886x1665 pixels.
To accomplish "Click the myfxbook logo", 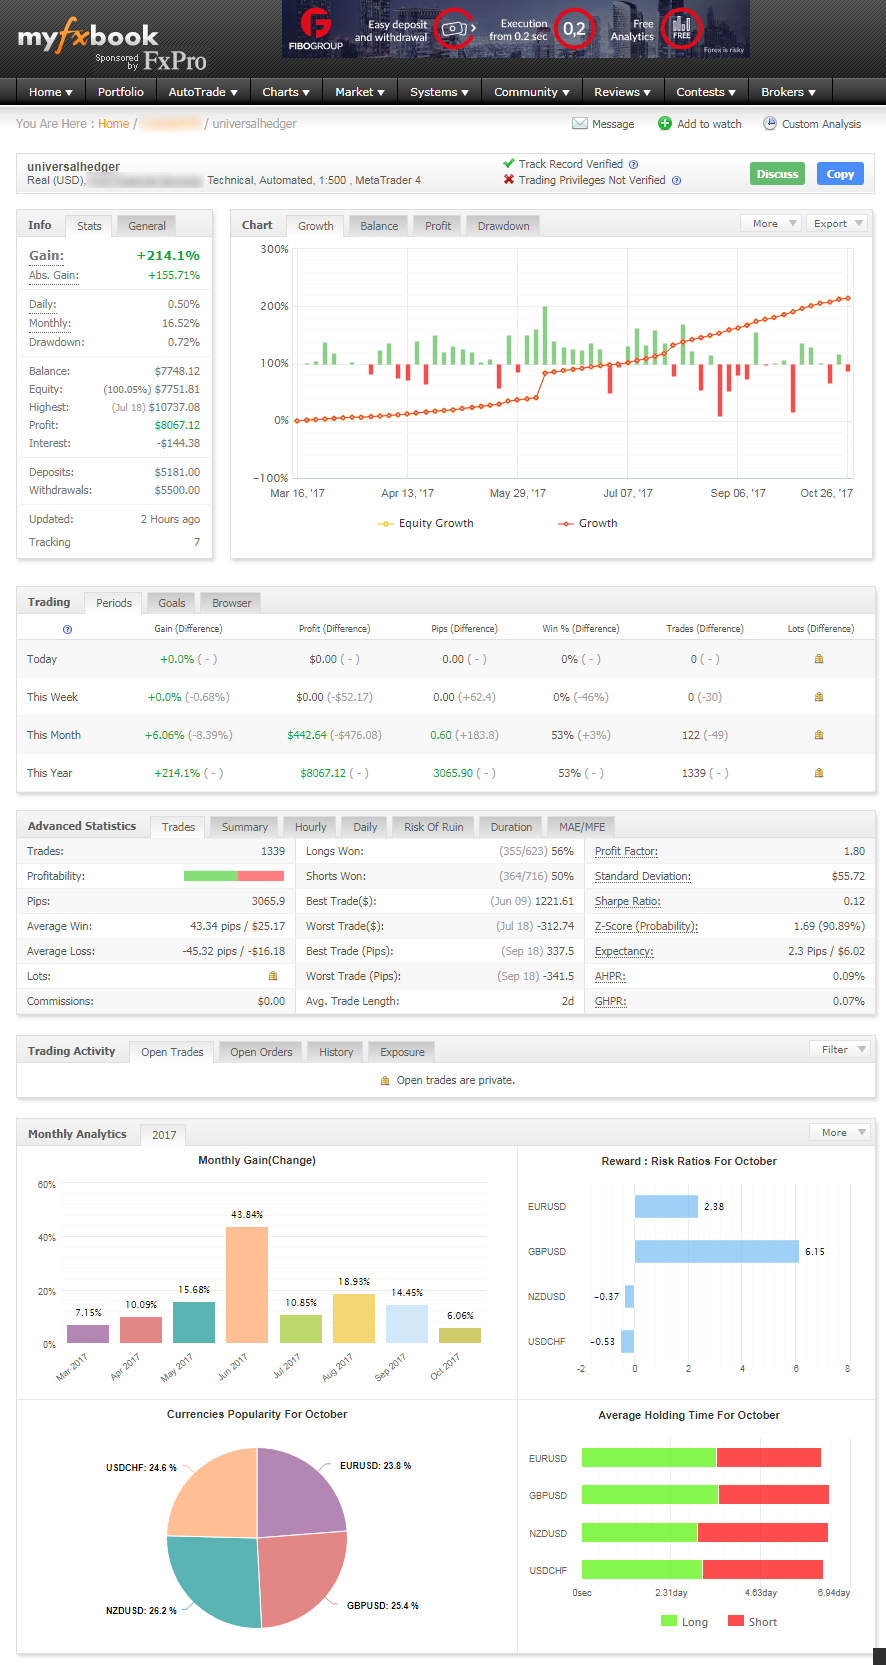I will (x=88, y=38).
